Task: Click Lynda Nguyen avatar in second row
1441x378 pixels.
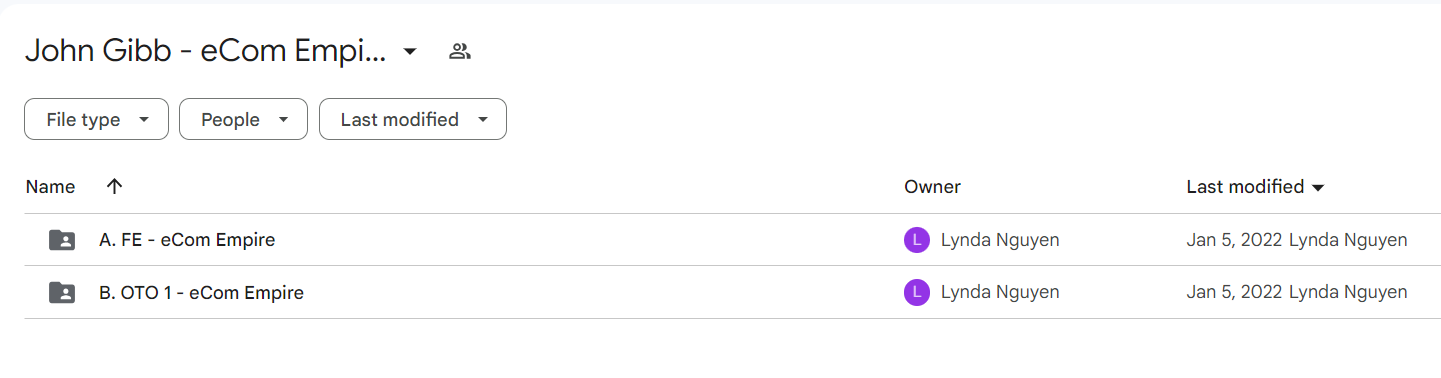Action: coord(916,293)
